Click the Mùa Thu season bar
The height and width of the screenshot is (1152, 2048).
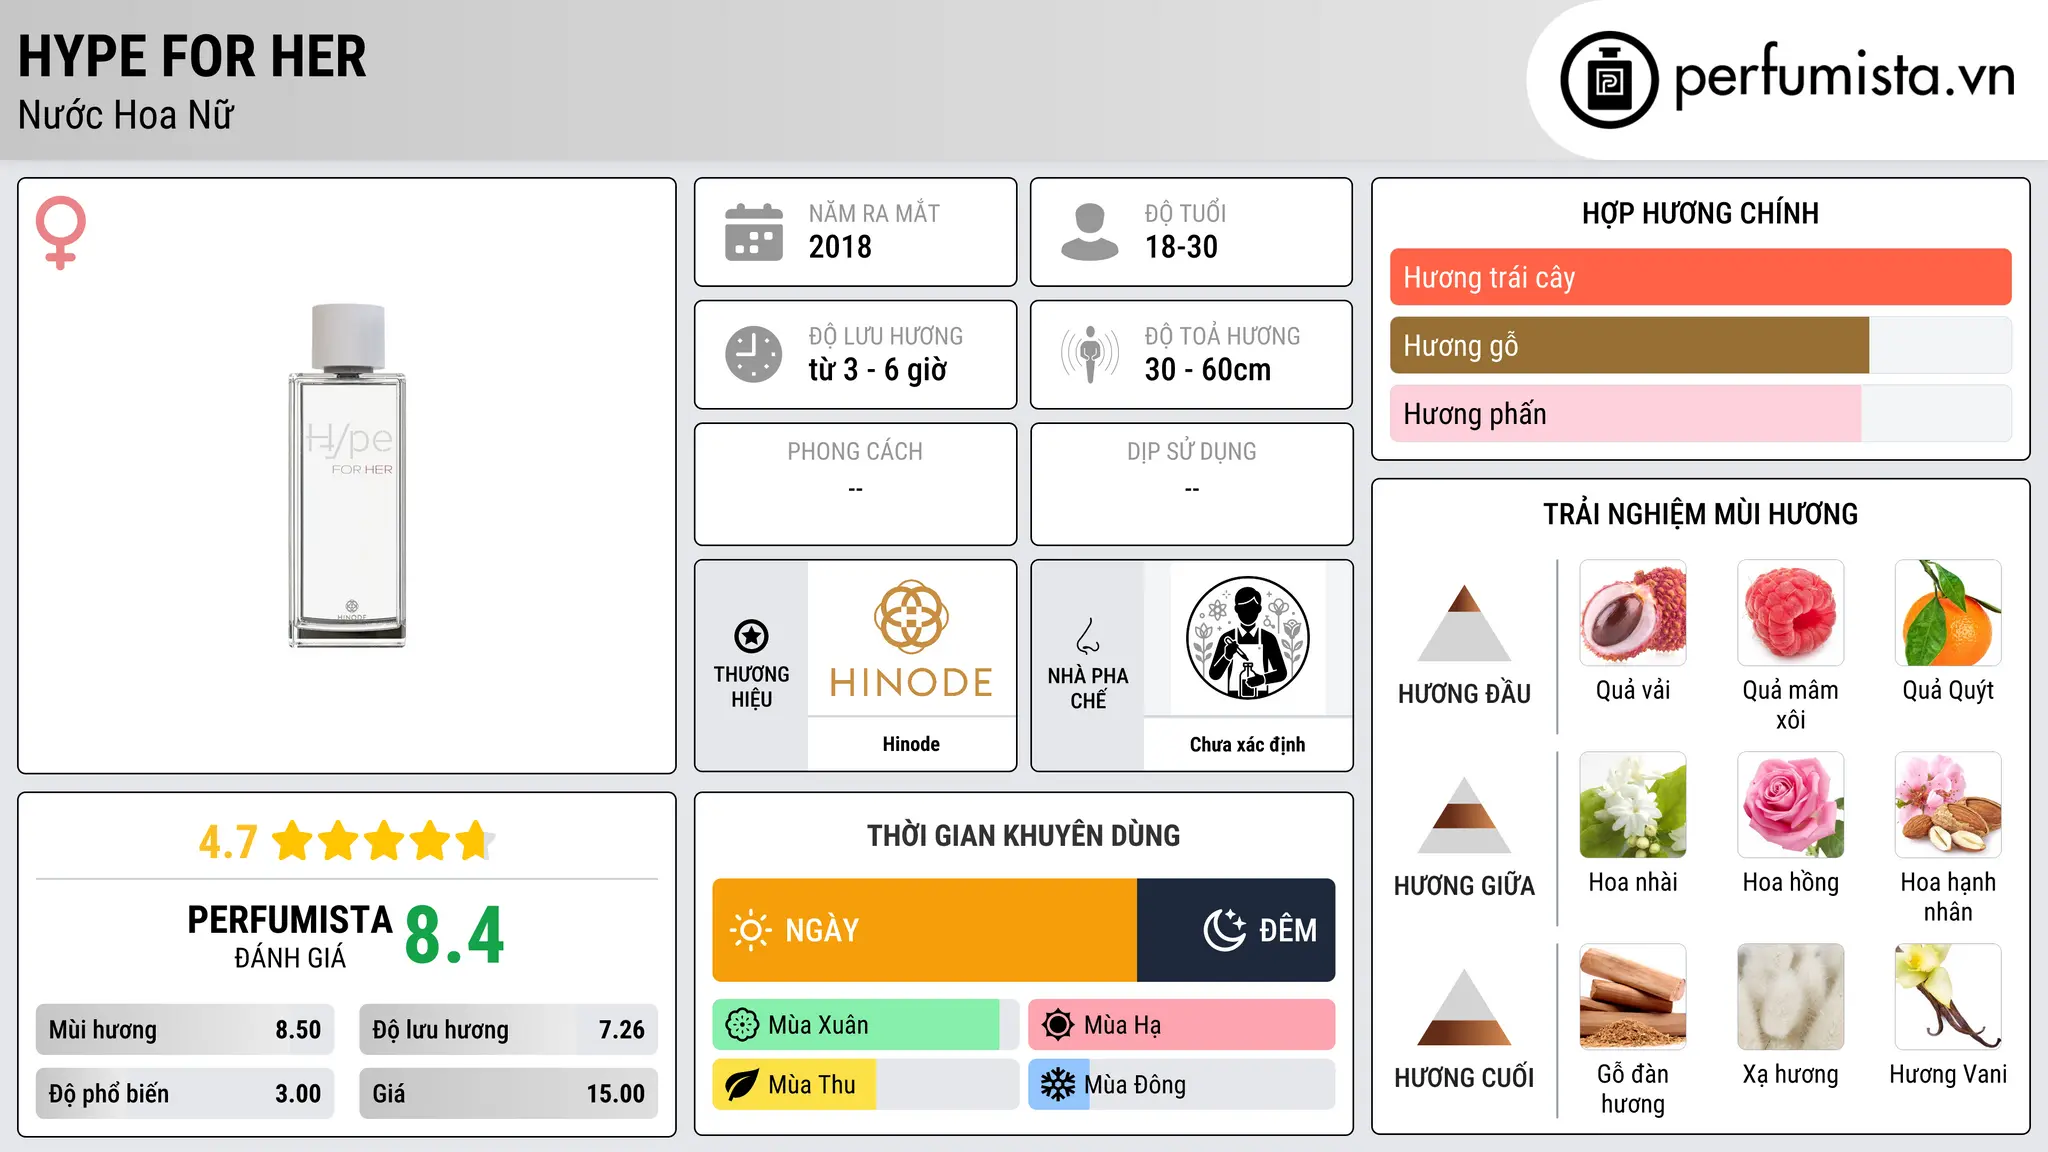coord(866,1085)
